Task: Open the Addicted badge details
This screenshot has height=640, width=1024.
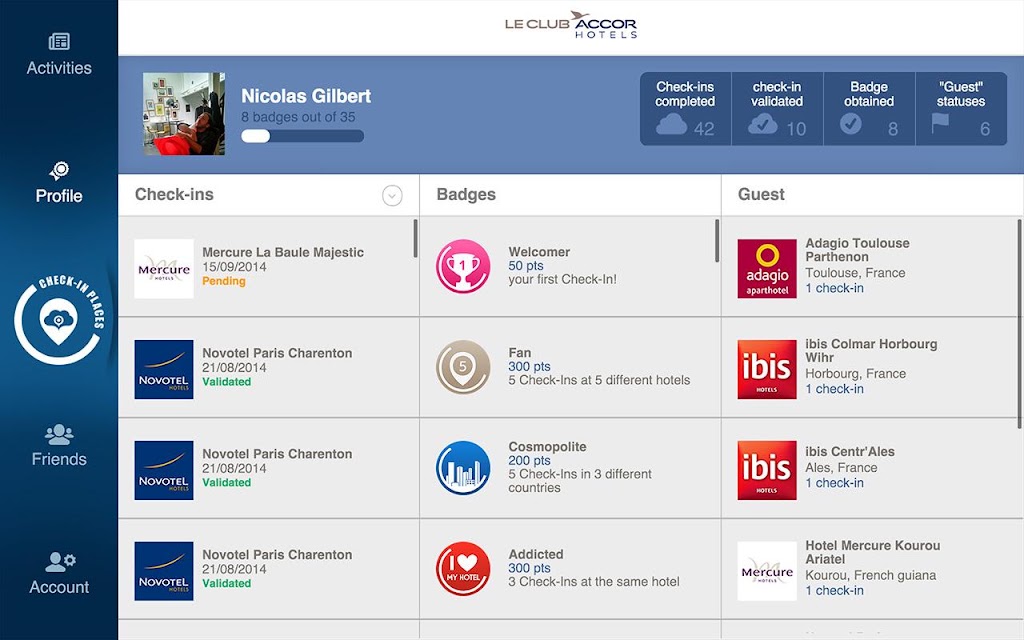Action: click(570, 569)
